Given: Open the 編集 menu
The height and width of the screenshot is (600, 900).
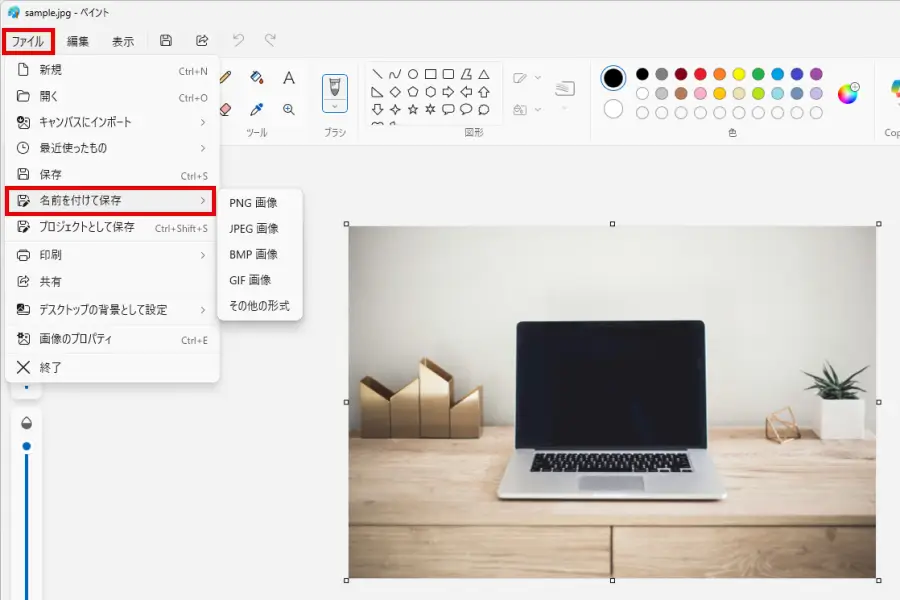Looking at the screenshot, I should (78, 41).
